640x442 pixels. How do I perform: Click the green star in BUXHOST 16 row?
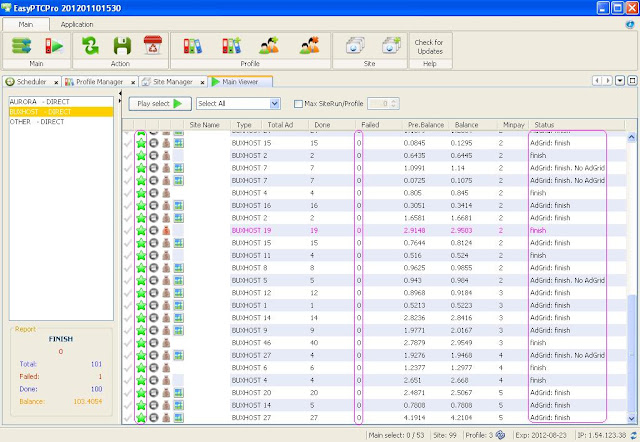pos(141,205)
